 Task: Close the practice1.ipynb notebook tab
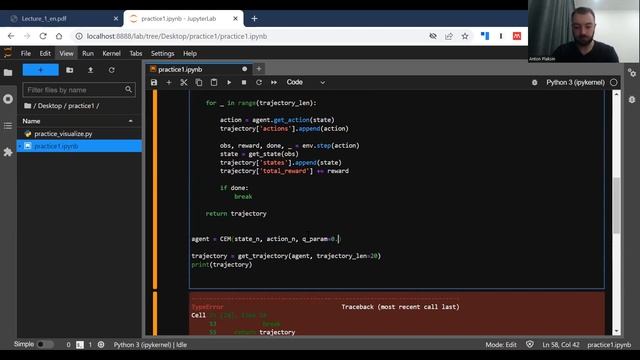[x=244, y=69]
